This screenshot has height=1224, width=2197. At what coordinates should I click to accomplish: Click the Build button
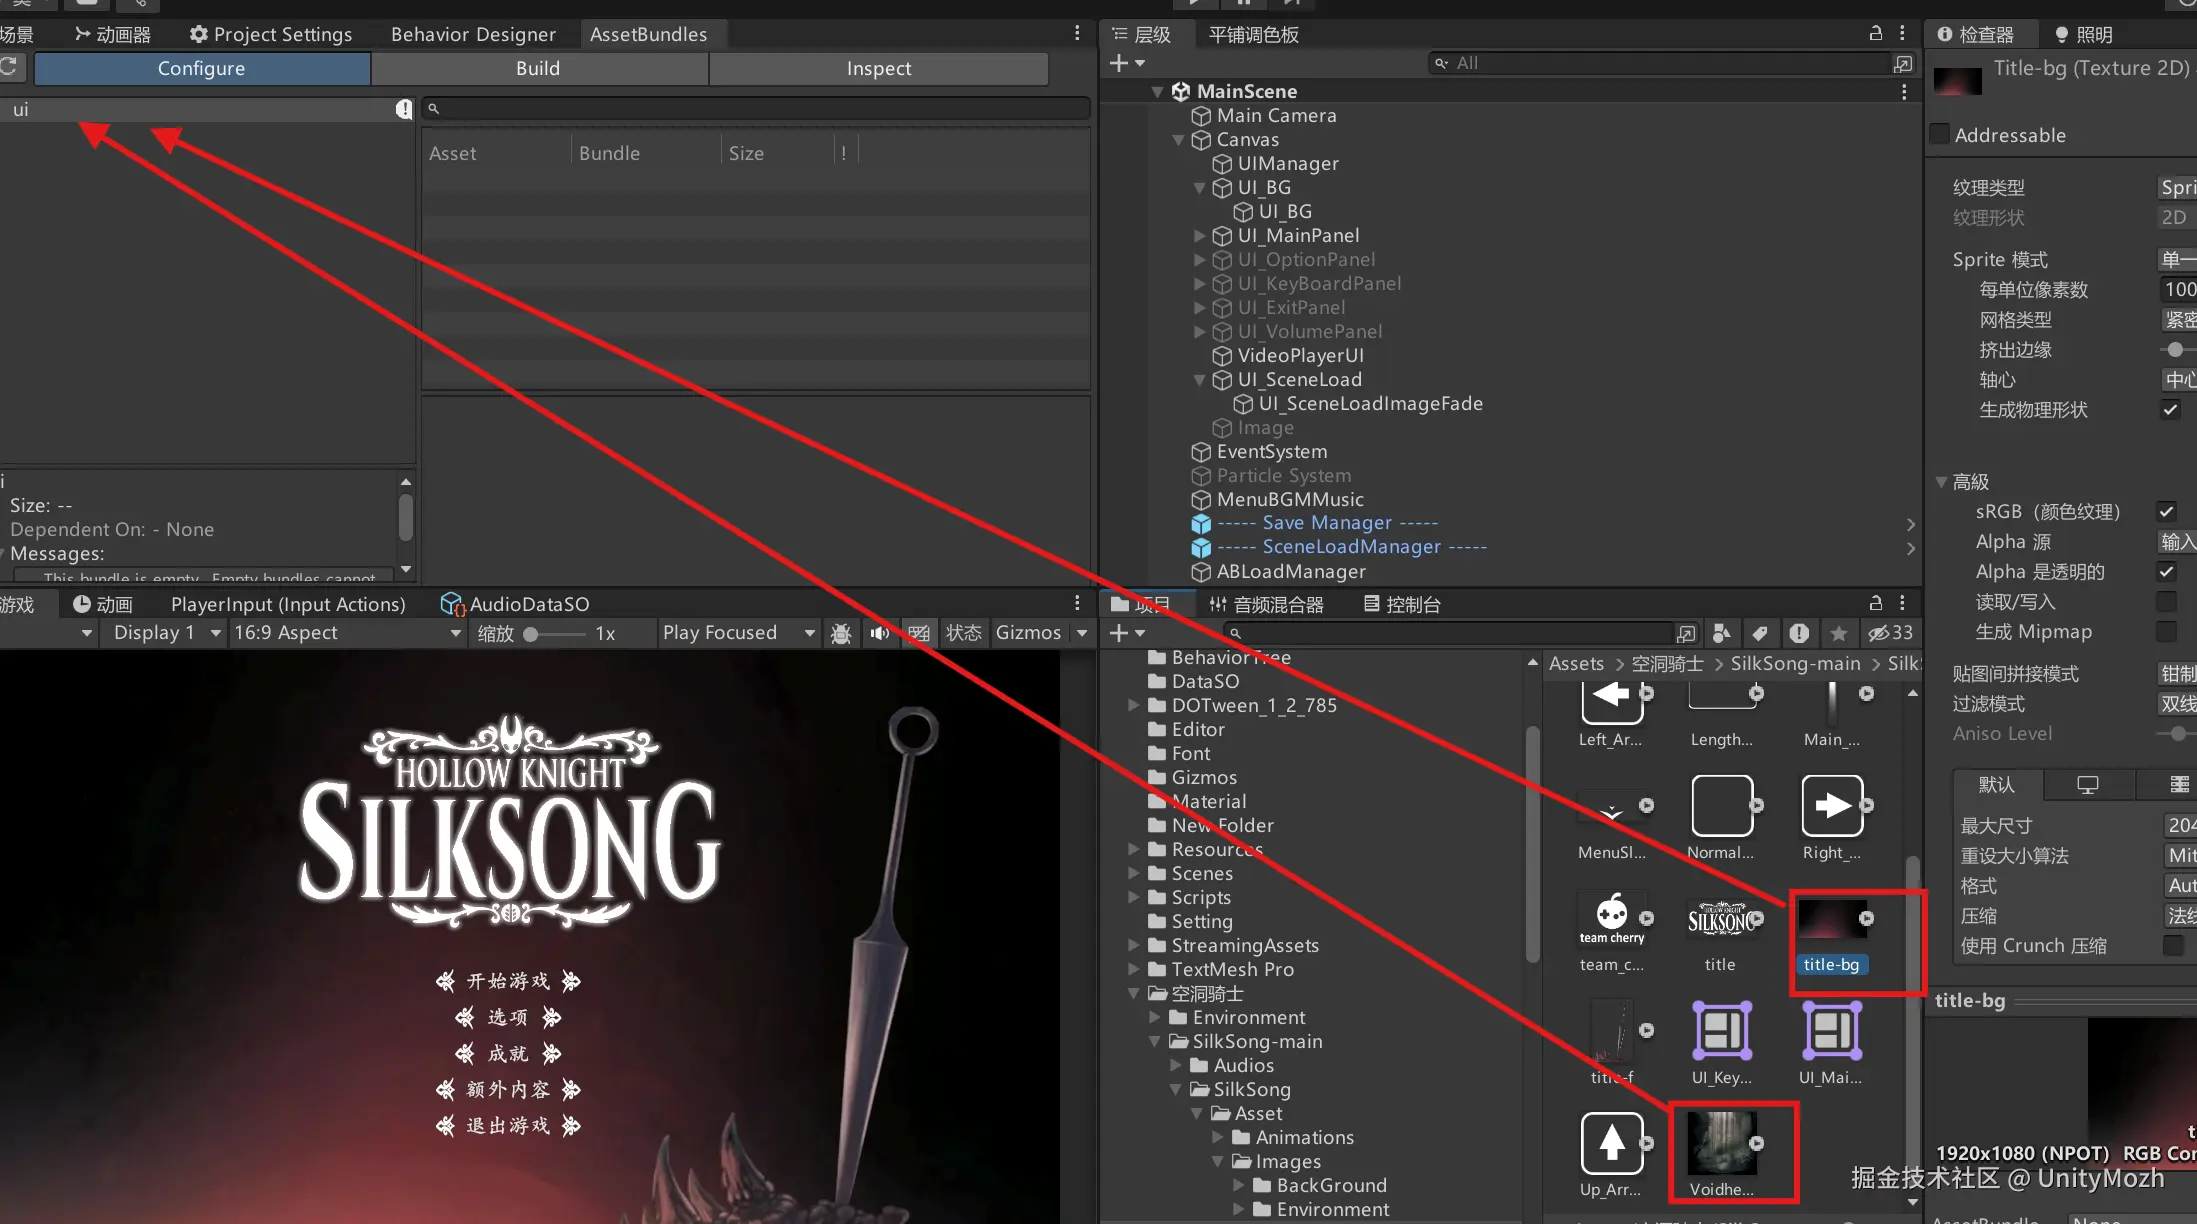click(x=538, y=68)
